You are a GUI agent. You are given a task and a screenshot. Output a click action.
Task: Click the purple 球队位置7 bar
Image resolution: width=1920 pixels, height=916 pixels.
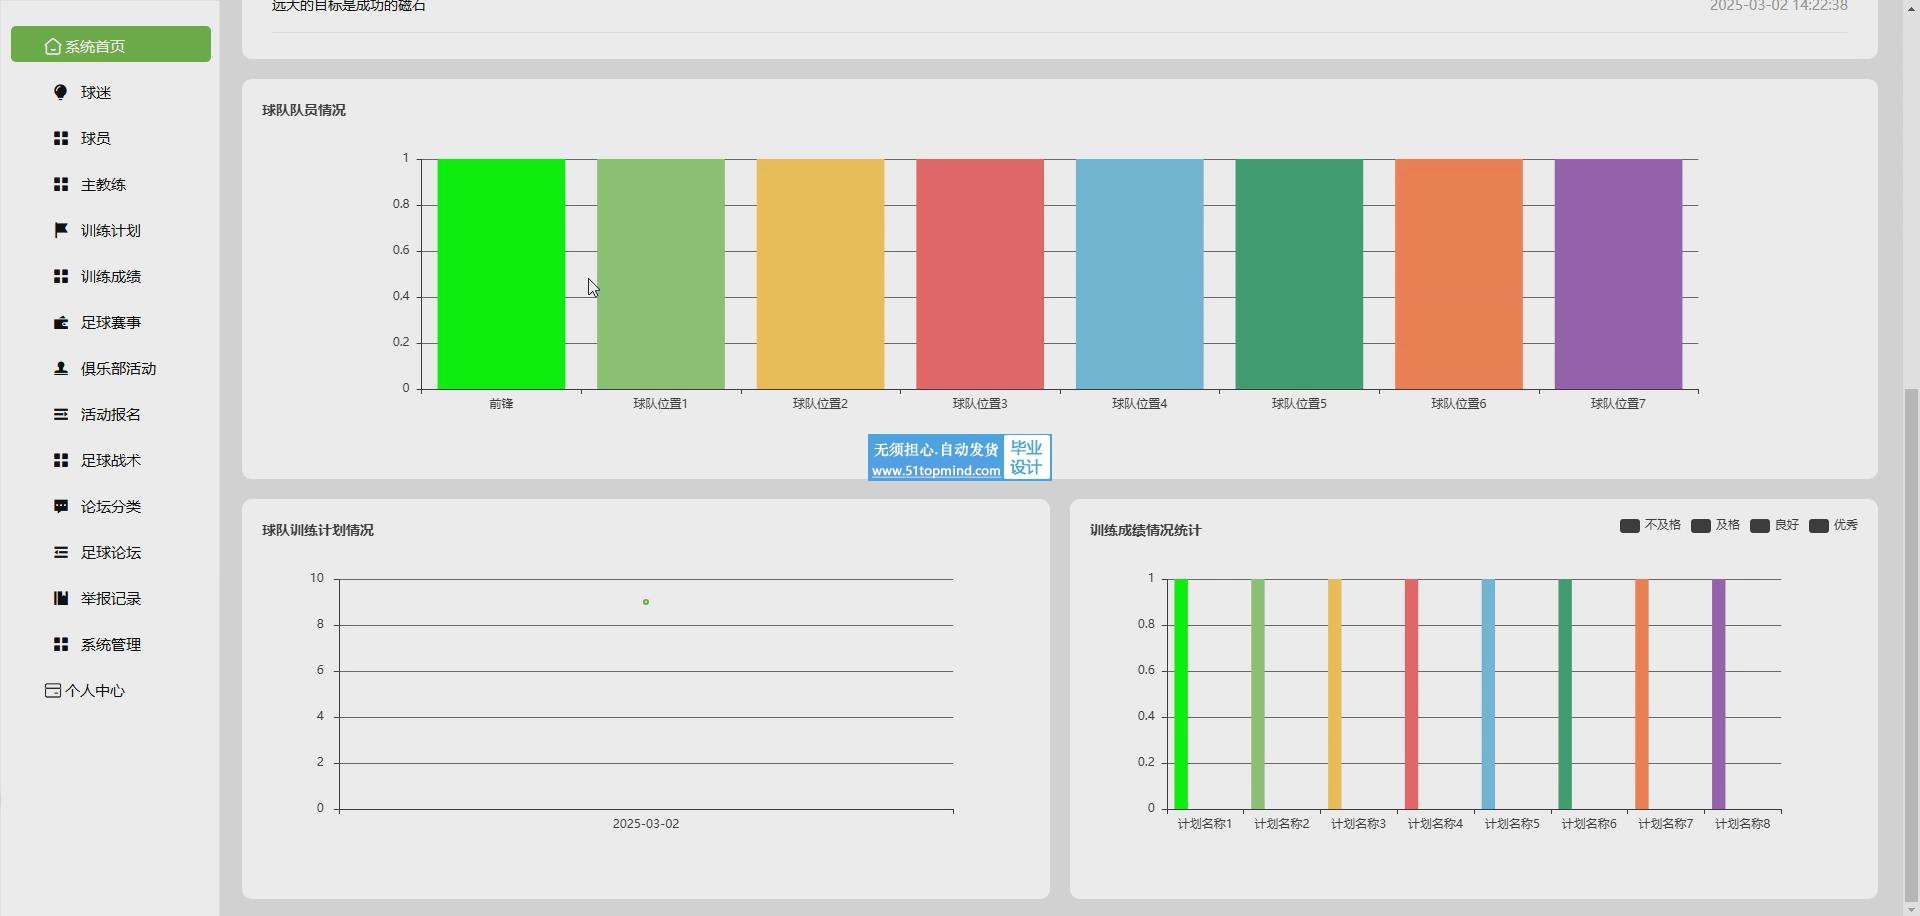[1617, 274]
